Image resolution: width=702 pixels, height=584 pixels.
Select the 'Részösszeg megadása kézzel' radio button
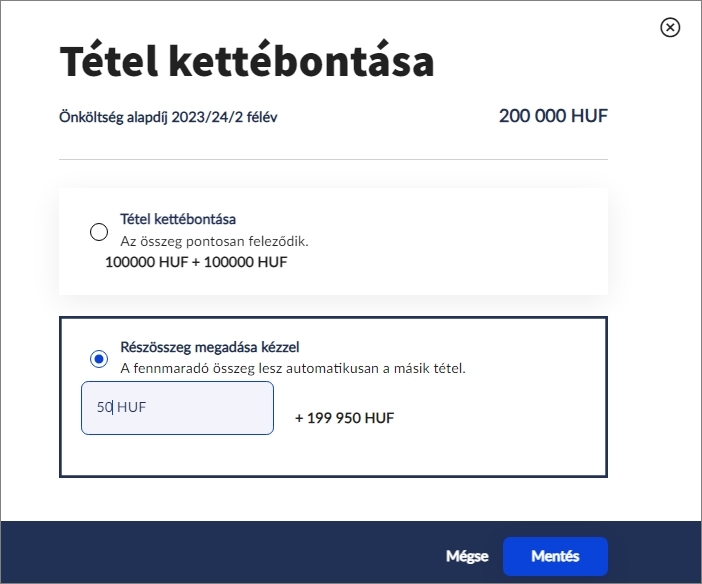[99, 358]
